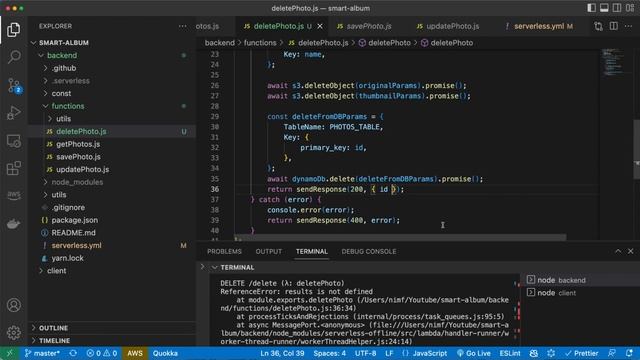The image size is (640, 360).
Task: Collapse the SMART-ALBUM root folder
Action: pyautogui.click(x=112, y=42)
